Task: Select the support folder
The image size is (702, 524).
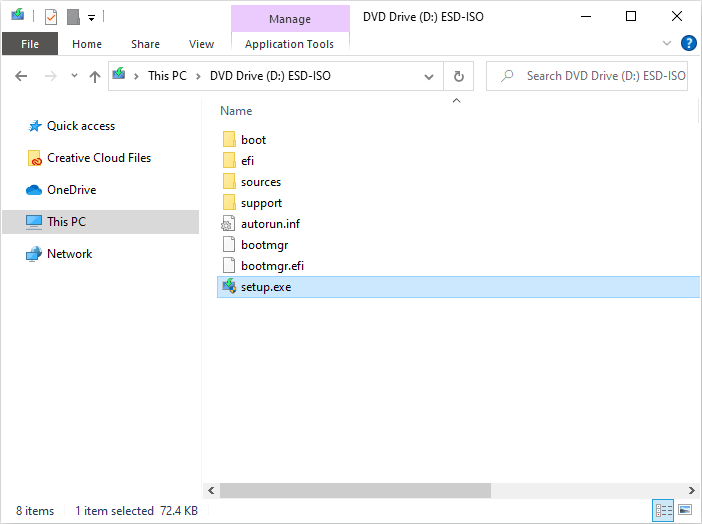Action: click(261, 203)
